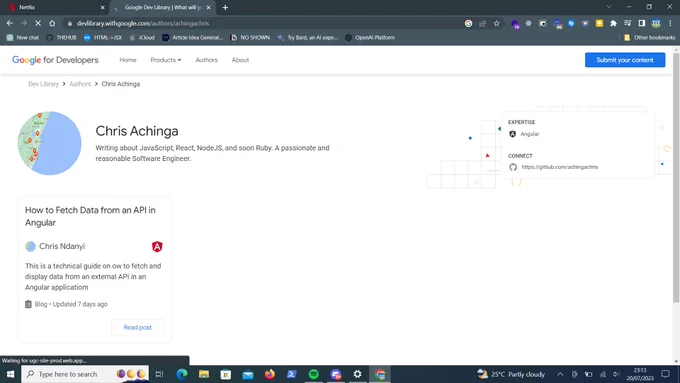
Task: Open the Windows Start menu
Action: (x=10, y=374)
